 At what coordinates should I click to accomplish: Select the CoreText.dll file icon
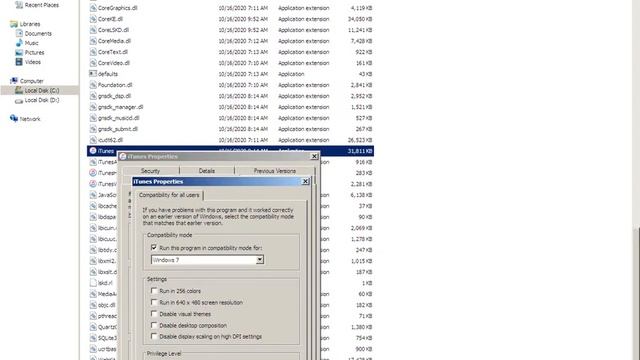pyautogui.click(x=93, y=52)
